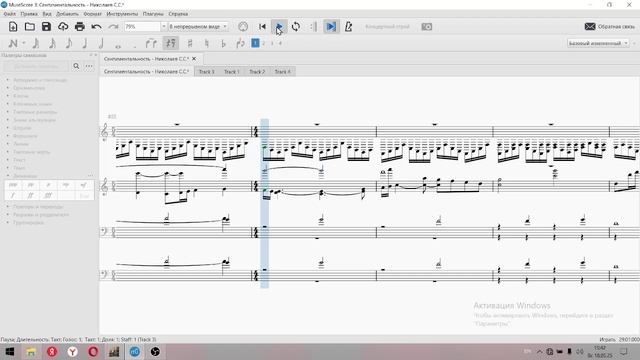Select the 64th note duration

(x=36, y=43)
